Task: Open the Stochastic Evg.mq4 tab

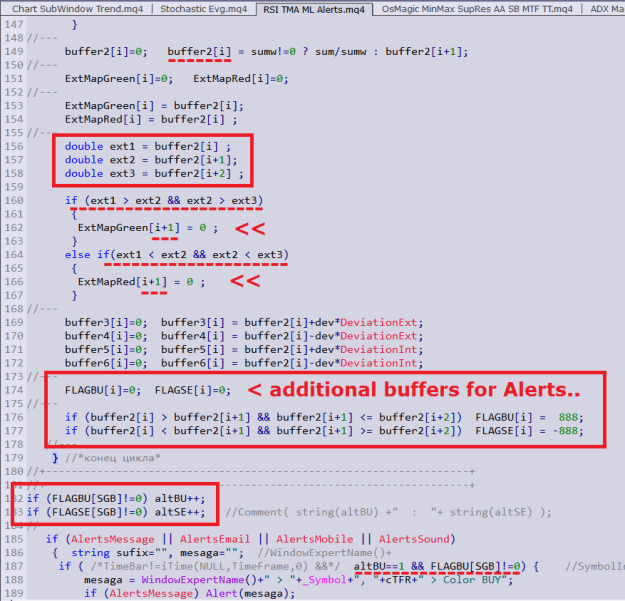Action: coord(204,8)
